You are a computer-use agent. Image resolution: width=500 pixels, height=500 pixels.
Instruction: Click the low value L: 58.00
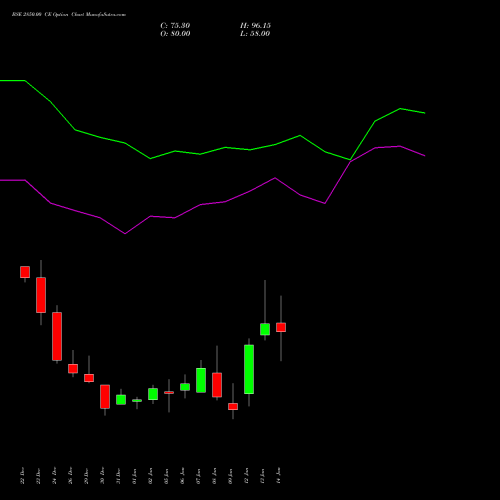tap(255, 34)
